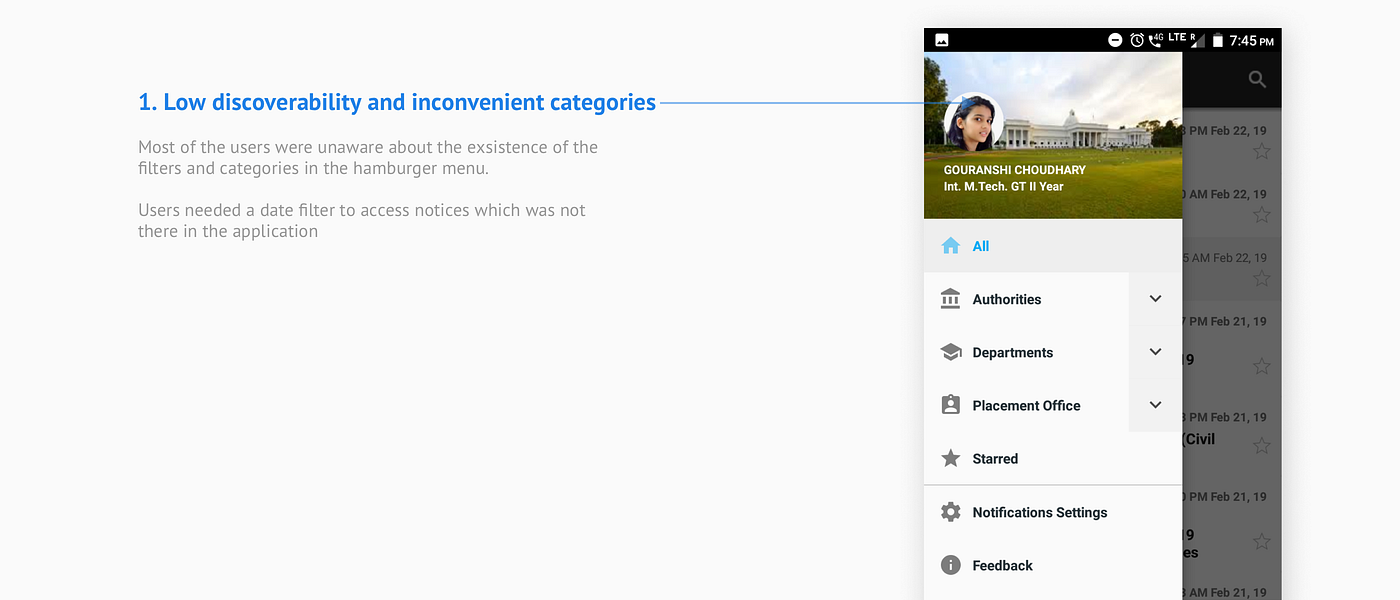The width and height of the screenshot is (1400, 600).
Task: Open search with the magnifier icon
Action: click(x=1257, y=79)
